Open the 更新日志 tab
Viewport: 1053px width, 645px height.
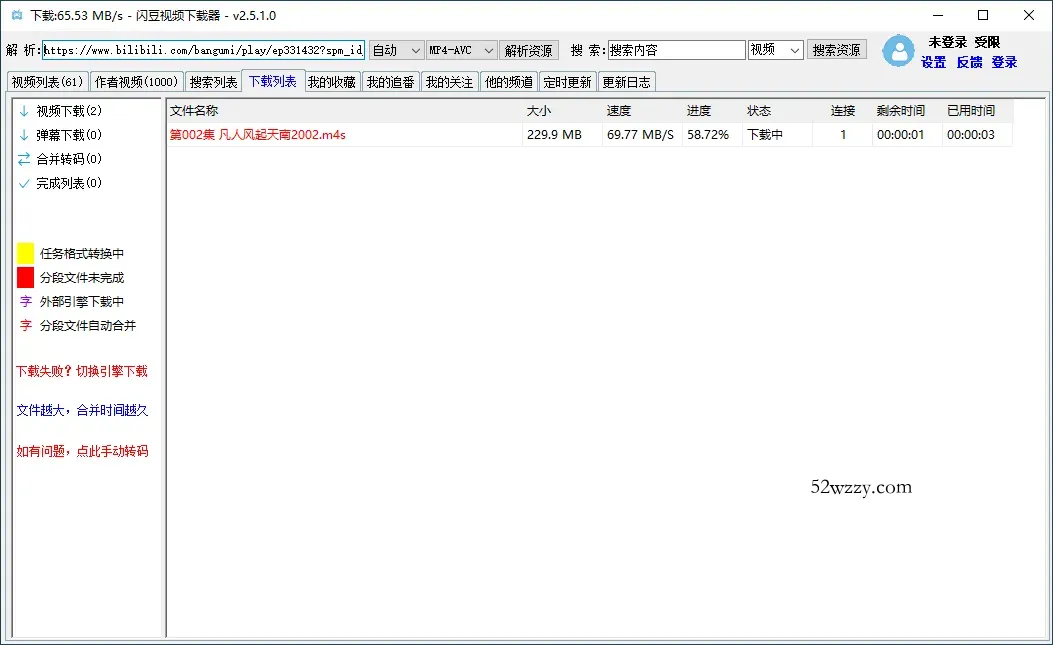[x=627, y=82]
